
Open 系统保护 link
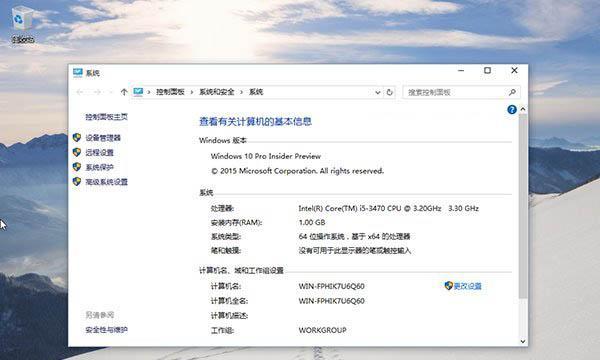coord(99,167)
